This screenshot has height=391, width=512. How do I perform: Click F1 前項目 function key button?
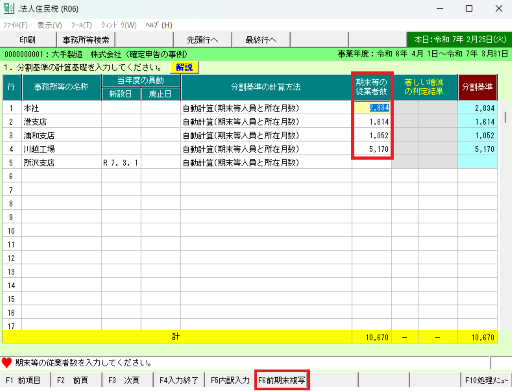pyautogui.click(x=25, y=380)
